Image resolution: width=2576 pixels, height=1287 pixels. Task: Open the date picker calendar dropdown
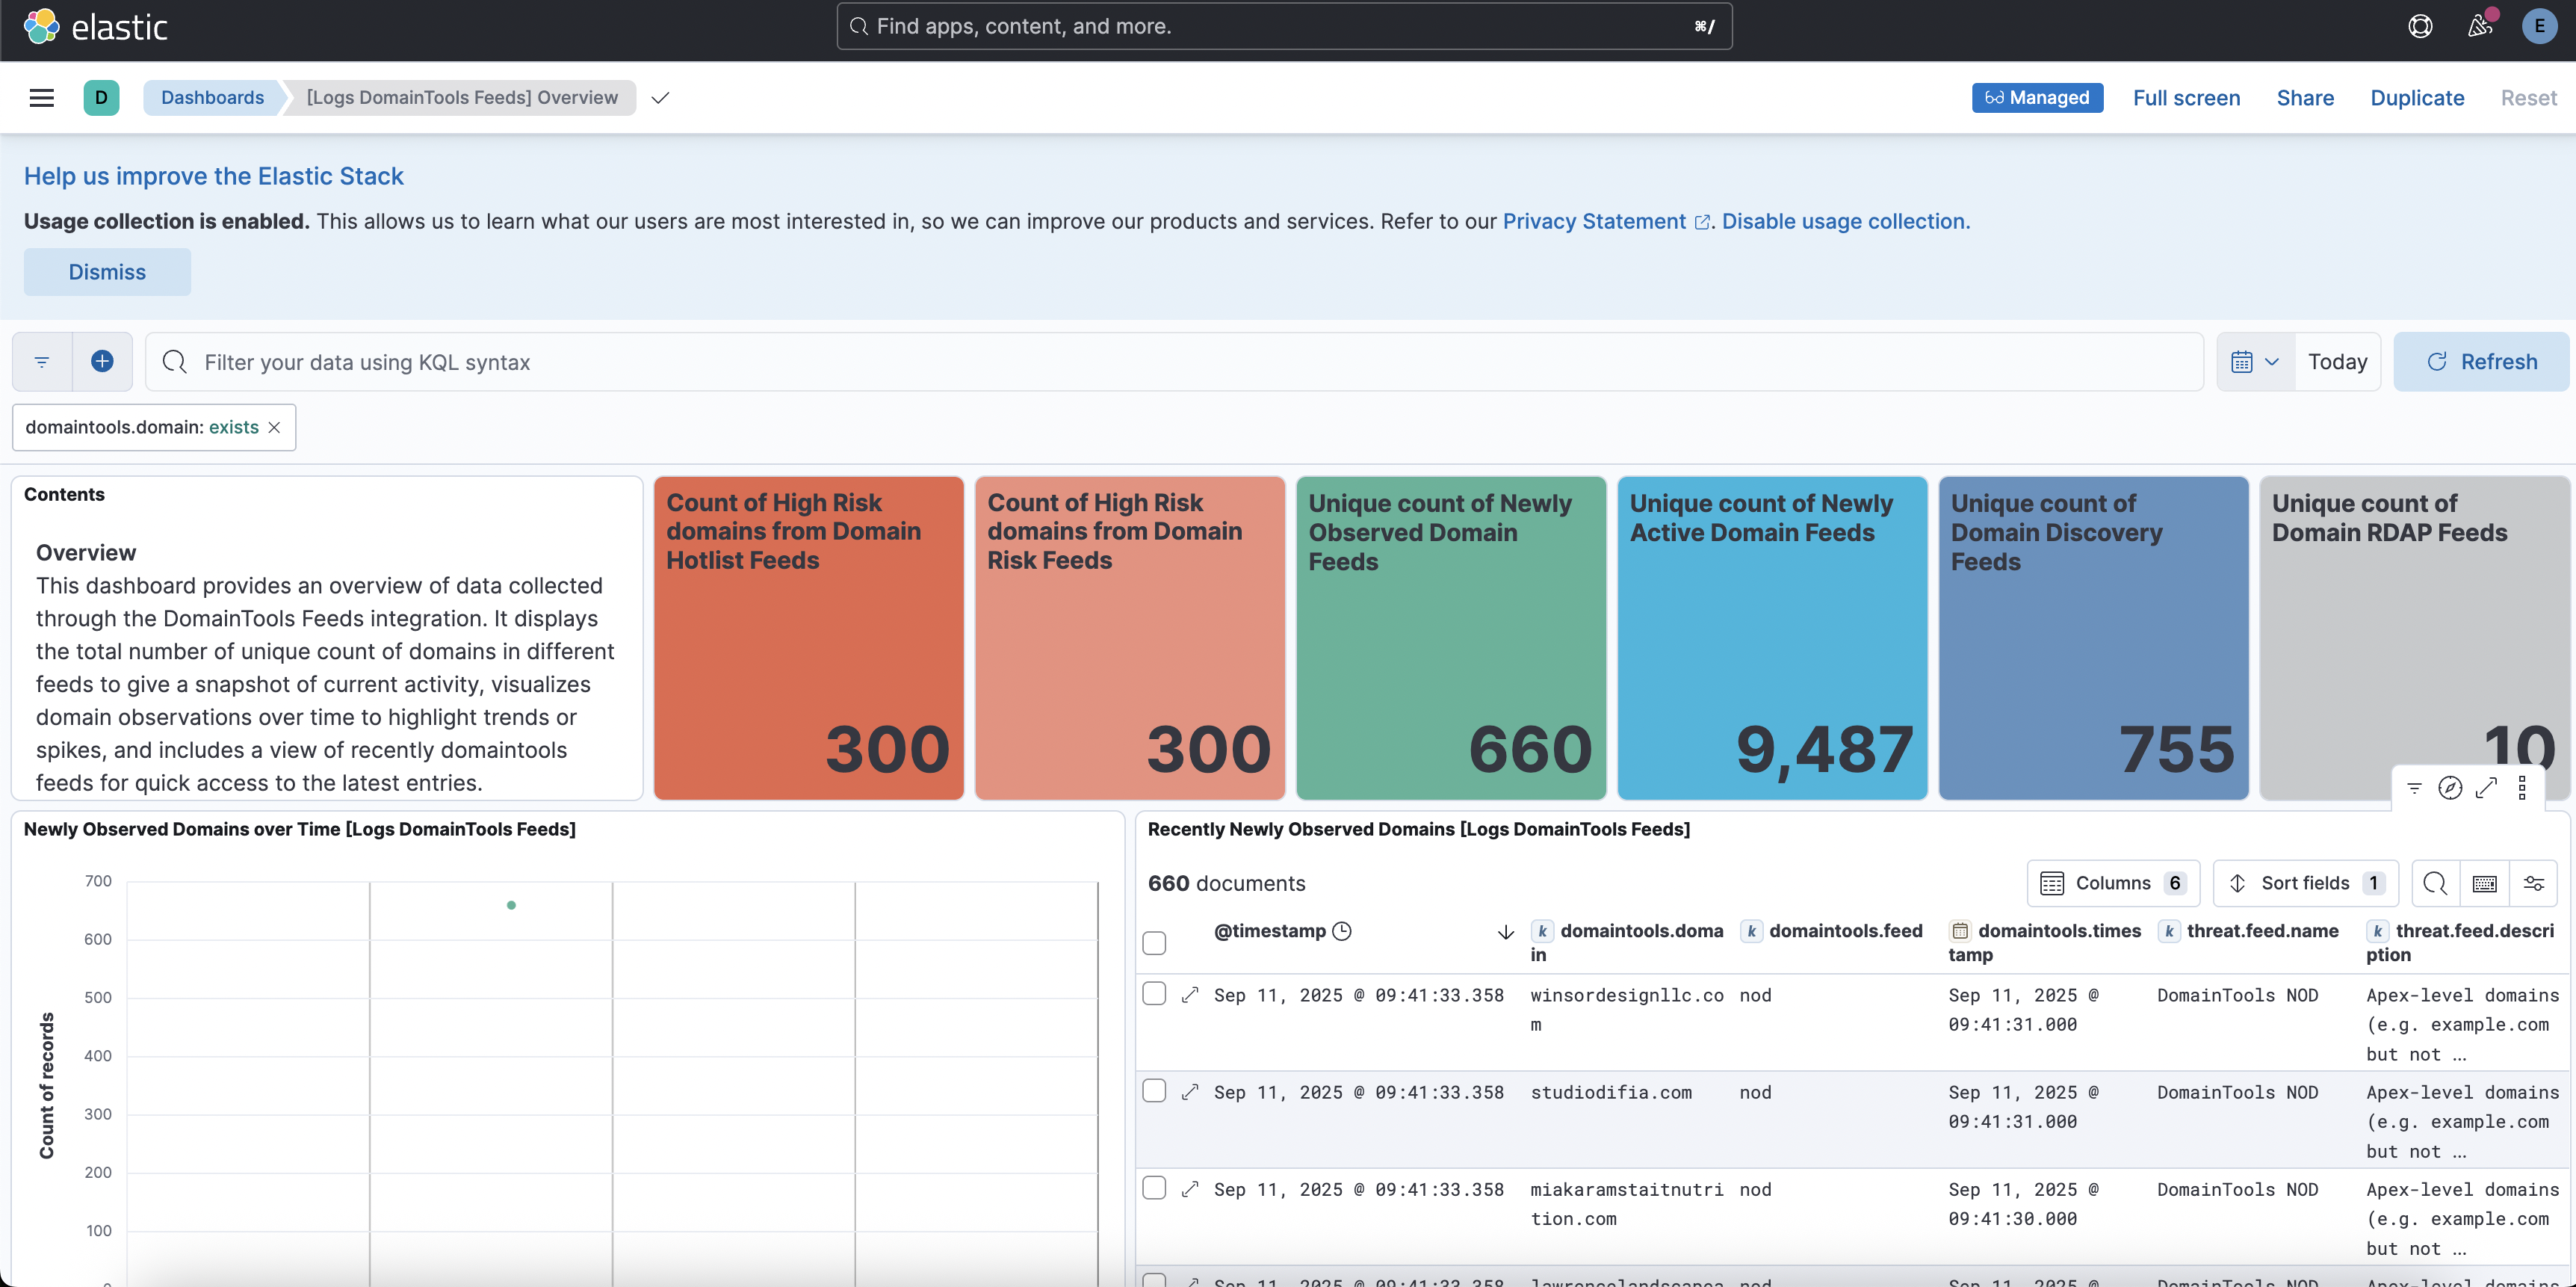coord(2255,361)
